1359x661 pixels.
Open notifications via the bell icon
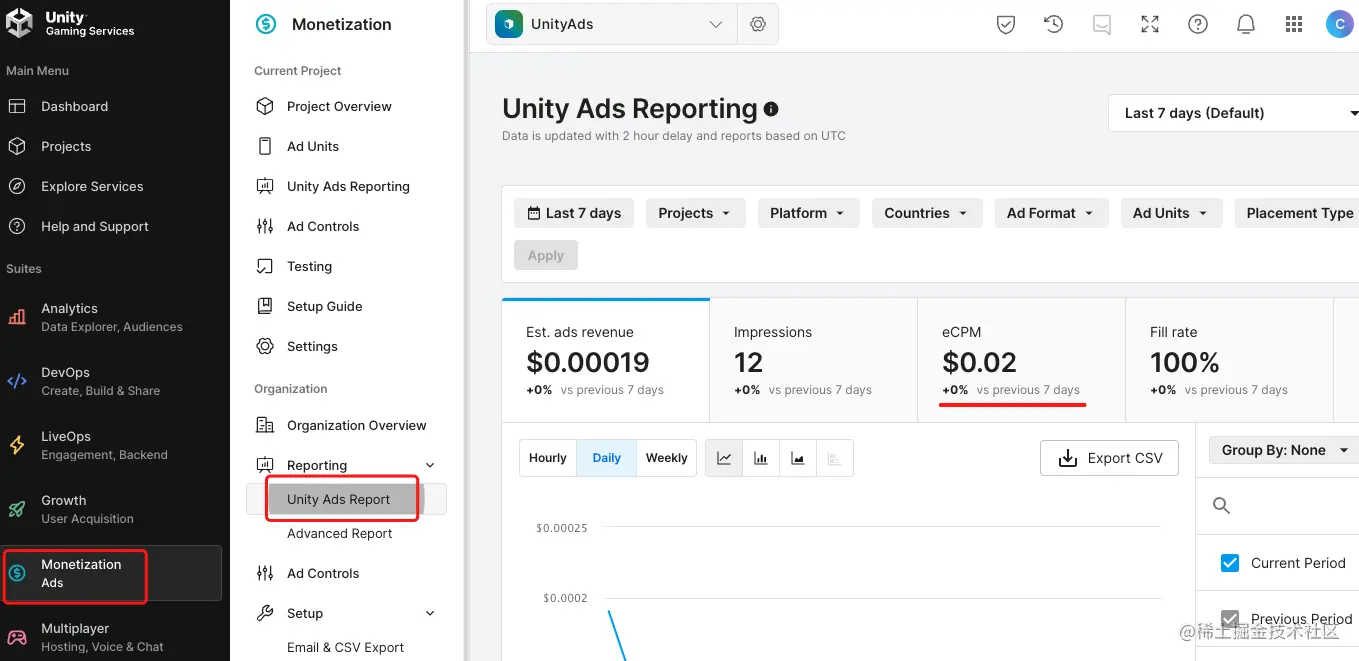point(1246,24)
